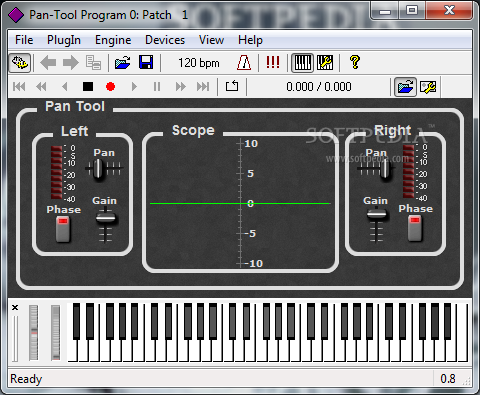This screenshot has height=395, width=480.
Task: Click the Scope display green waveform line
Action: tap(240, 203)
